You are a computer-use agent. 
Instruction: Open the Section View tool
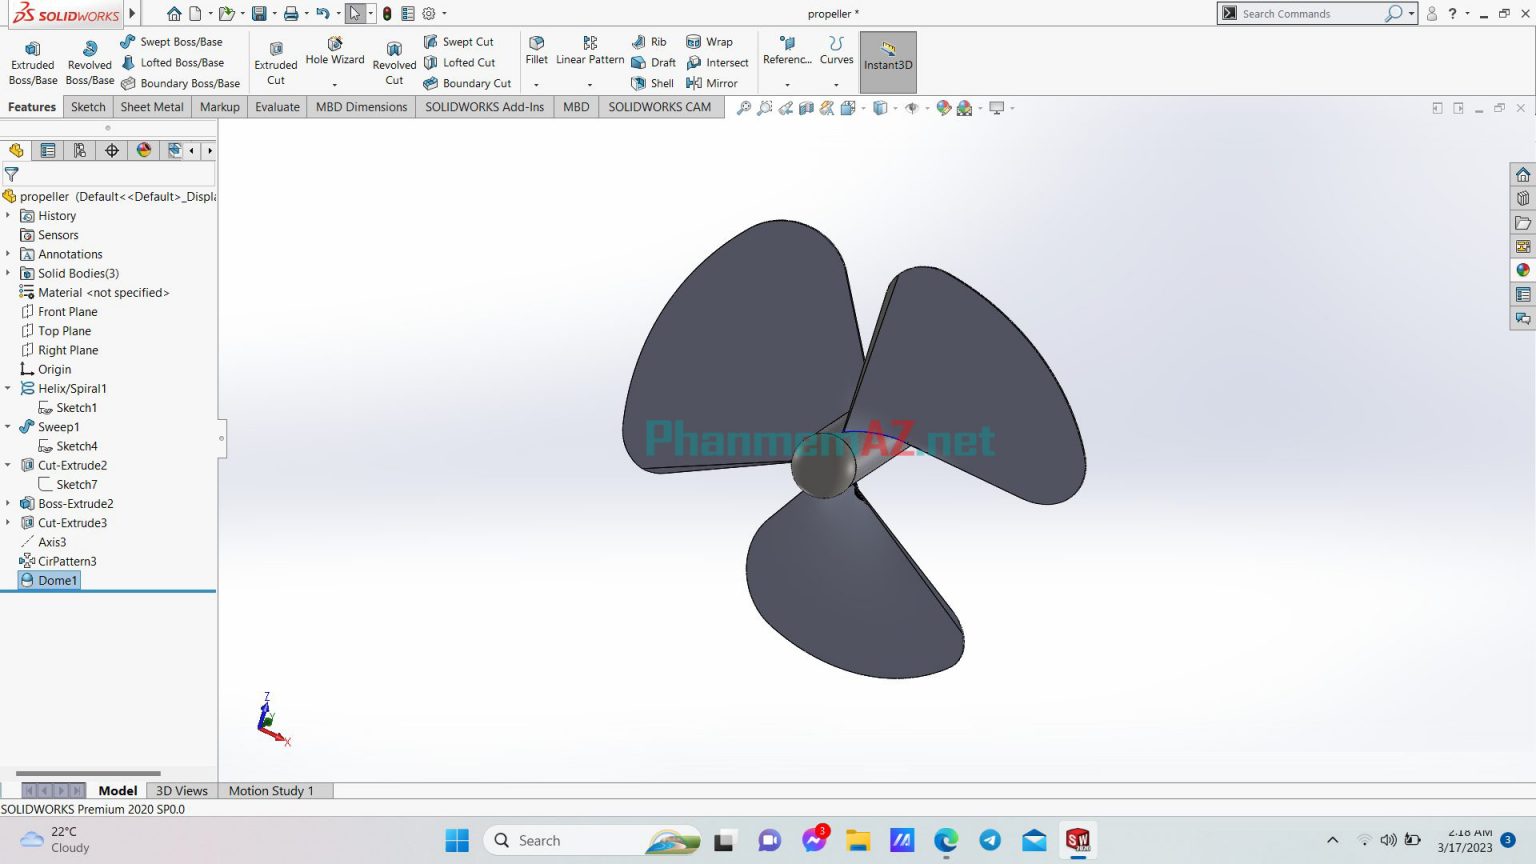[x=807, y=107]
